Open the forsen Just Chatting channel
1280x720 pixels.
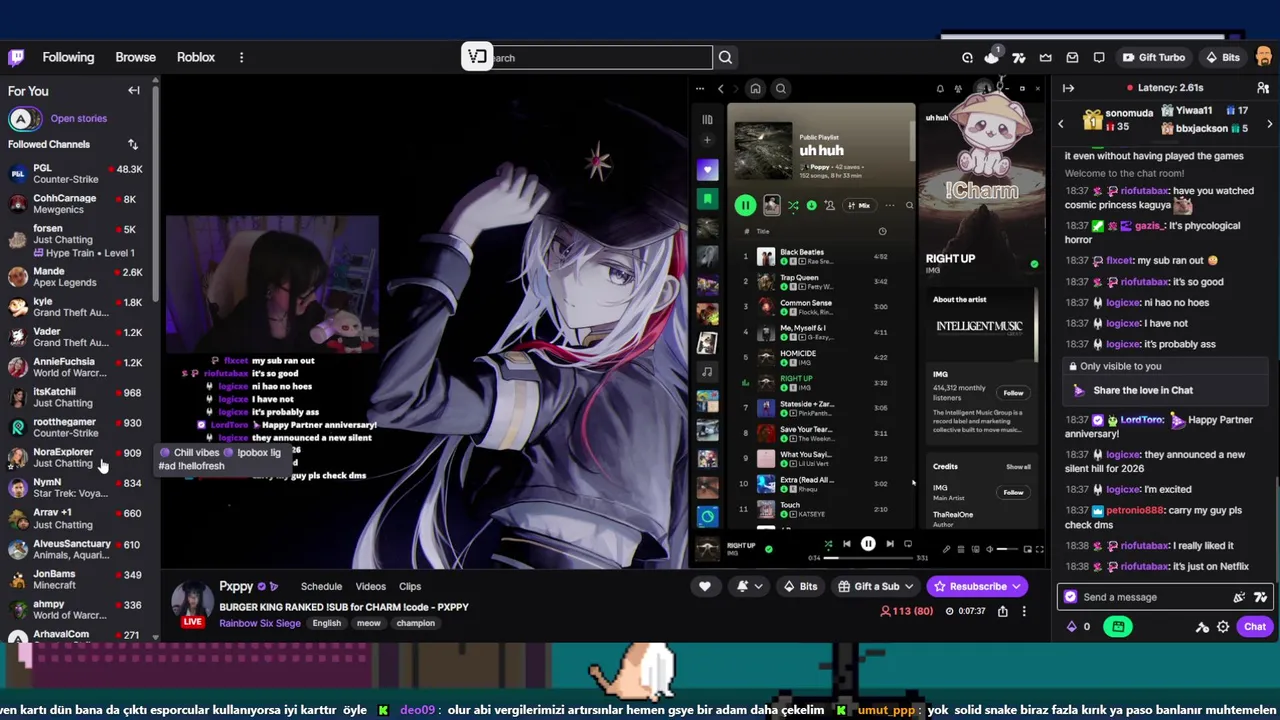pos(77,240)
